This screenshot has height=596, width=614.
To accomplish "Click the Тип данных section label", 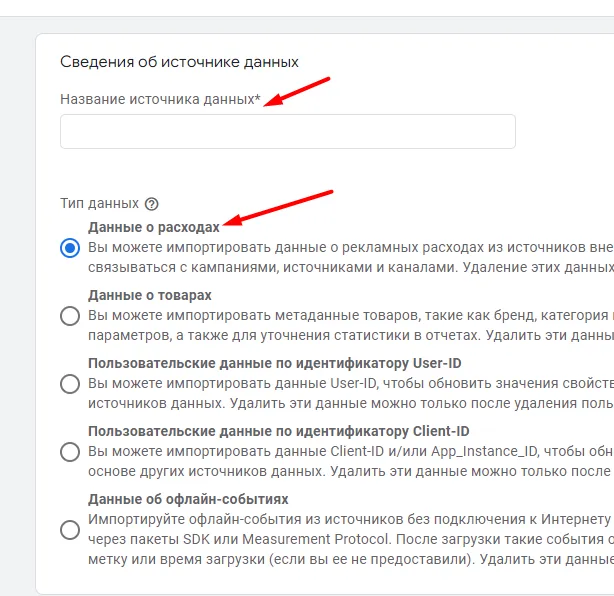I will tap(99, 204).
